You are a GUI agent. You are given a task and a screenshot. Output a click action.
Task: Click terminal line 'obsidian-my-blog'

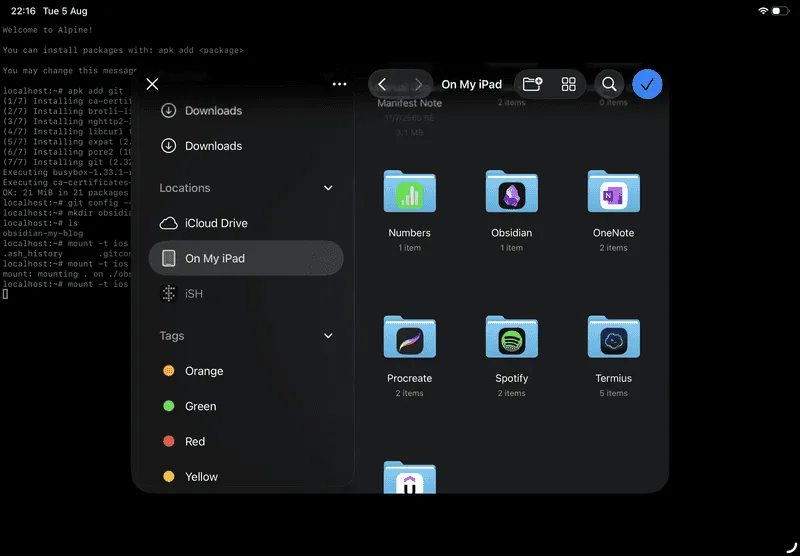pyautogui.click(x=43, y=233)
